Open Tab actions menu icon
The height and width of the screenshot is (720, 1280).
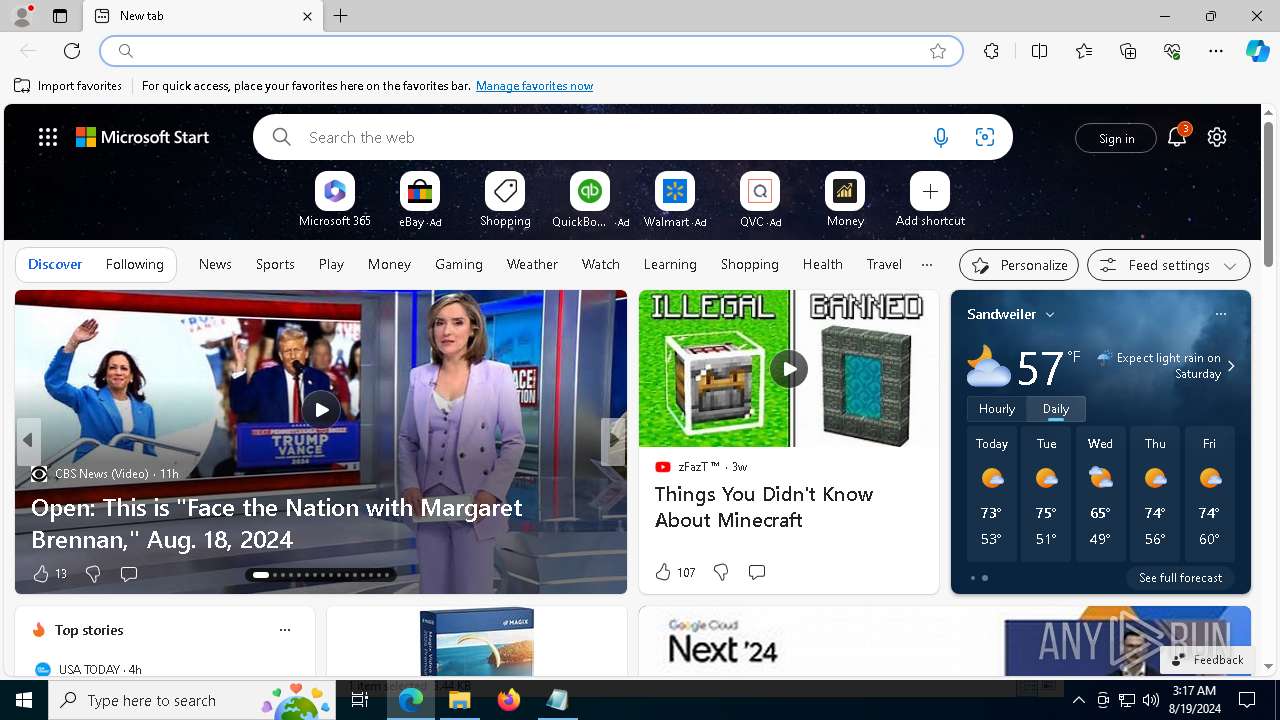click(x=60, y=16)
